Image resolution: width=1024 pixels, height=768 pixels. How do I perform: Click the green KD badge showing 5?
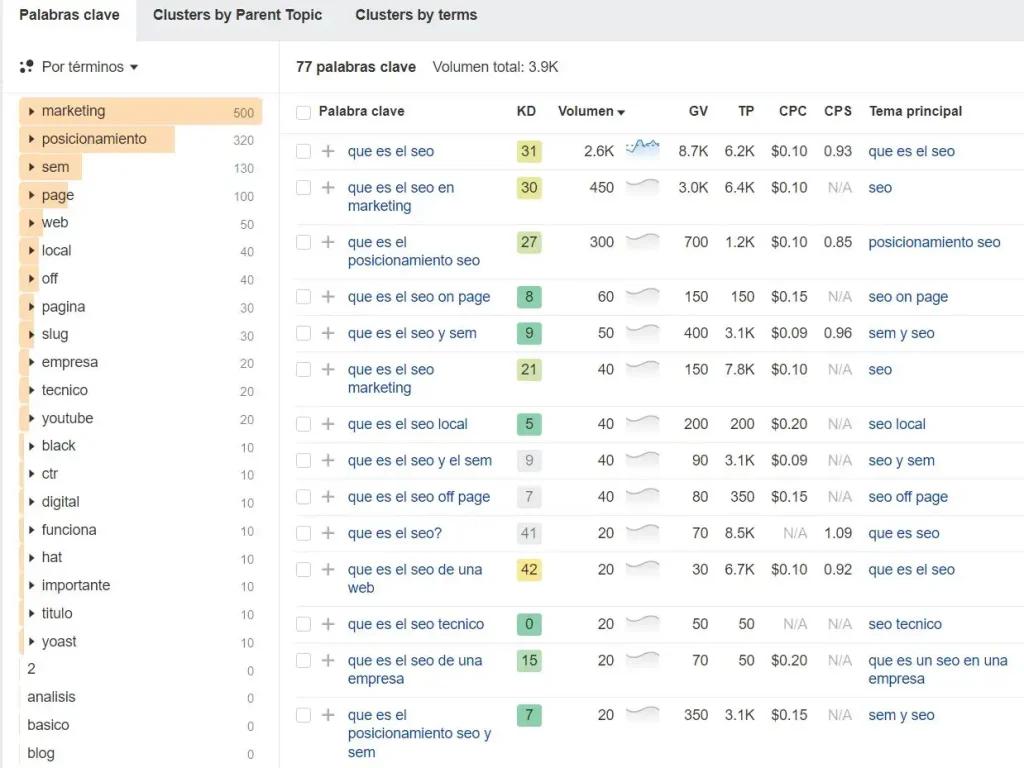point(529,424)
